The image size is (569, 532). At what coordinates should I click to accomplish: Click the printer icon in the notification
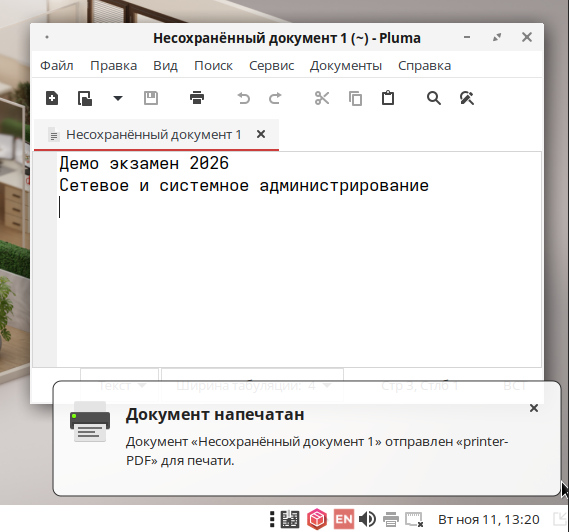click(x=90, y=421)
